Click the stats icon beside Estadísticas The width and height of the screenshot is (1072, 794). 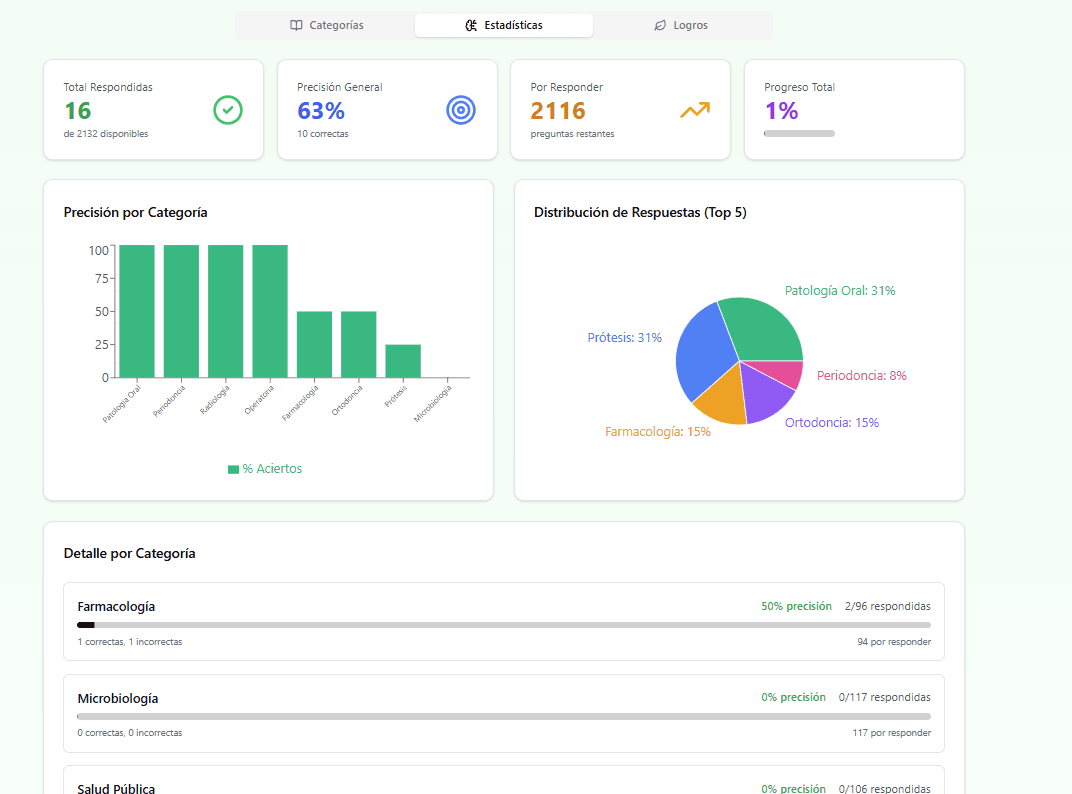coord(471,25)
